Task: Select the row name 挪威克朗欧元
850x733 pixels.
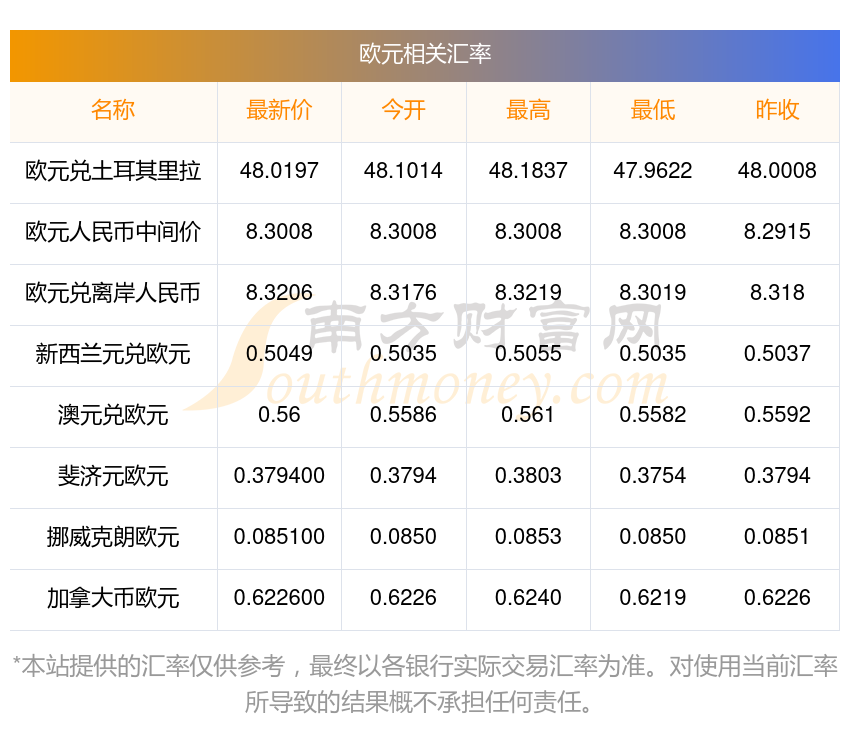Action: [x=113, y=537]
